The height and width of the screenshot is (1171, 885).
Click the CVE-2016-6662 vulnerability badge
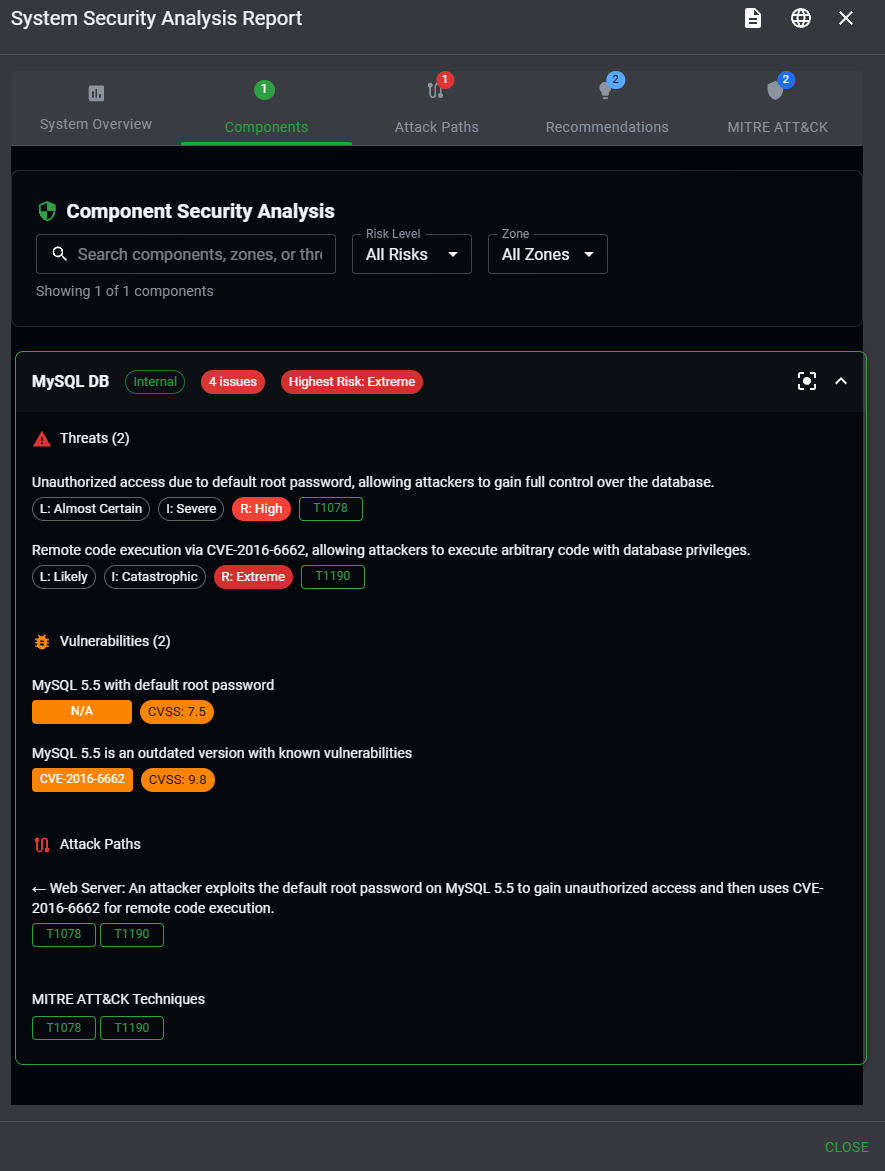[82, 779]
